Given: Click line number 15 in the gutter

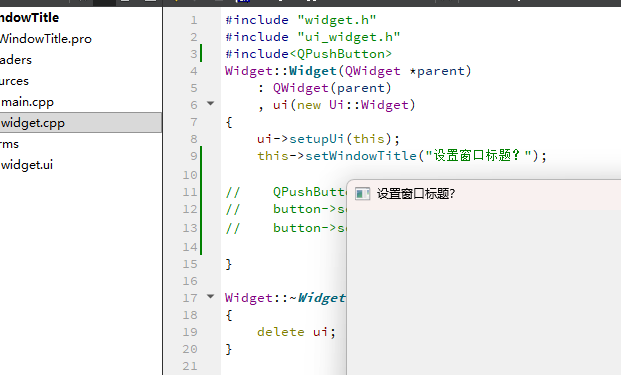Looking at the screenshot, I should coord(190,264).
